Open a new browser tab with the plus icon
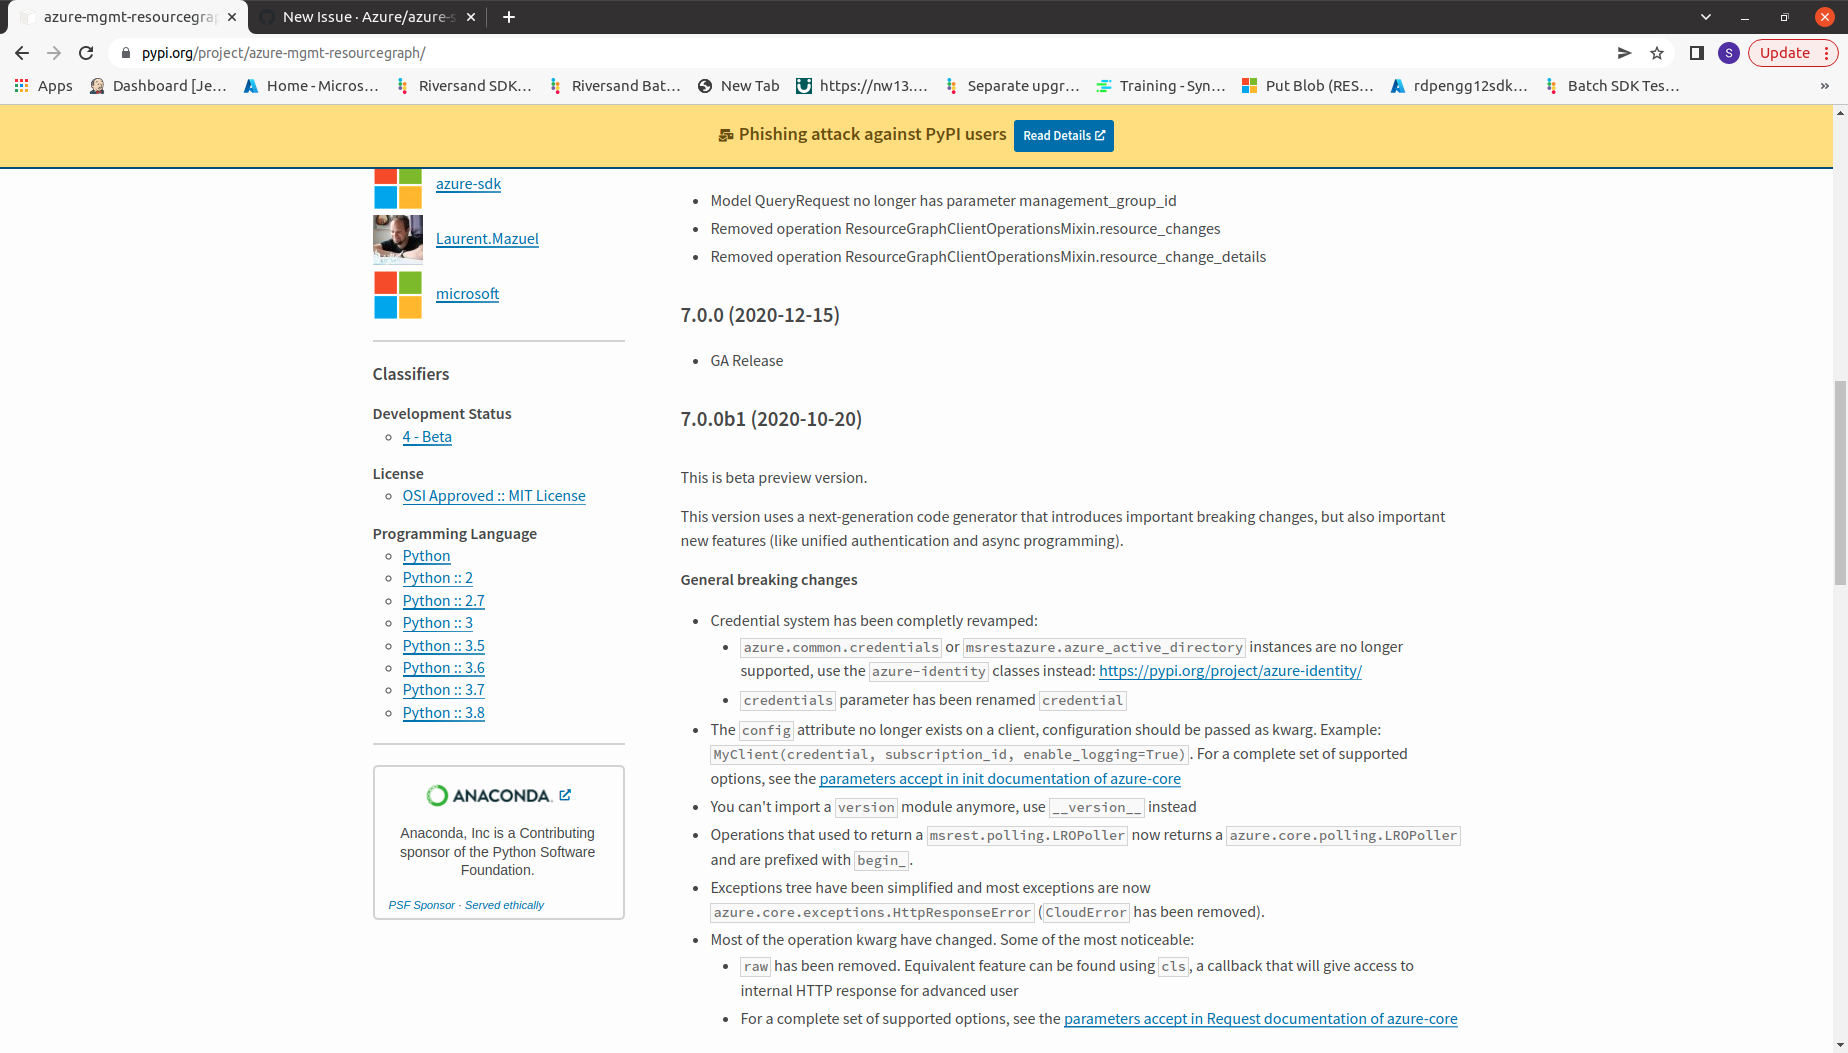Viewport: 1848px width, 1053px height. [x=509, y=17]
